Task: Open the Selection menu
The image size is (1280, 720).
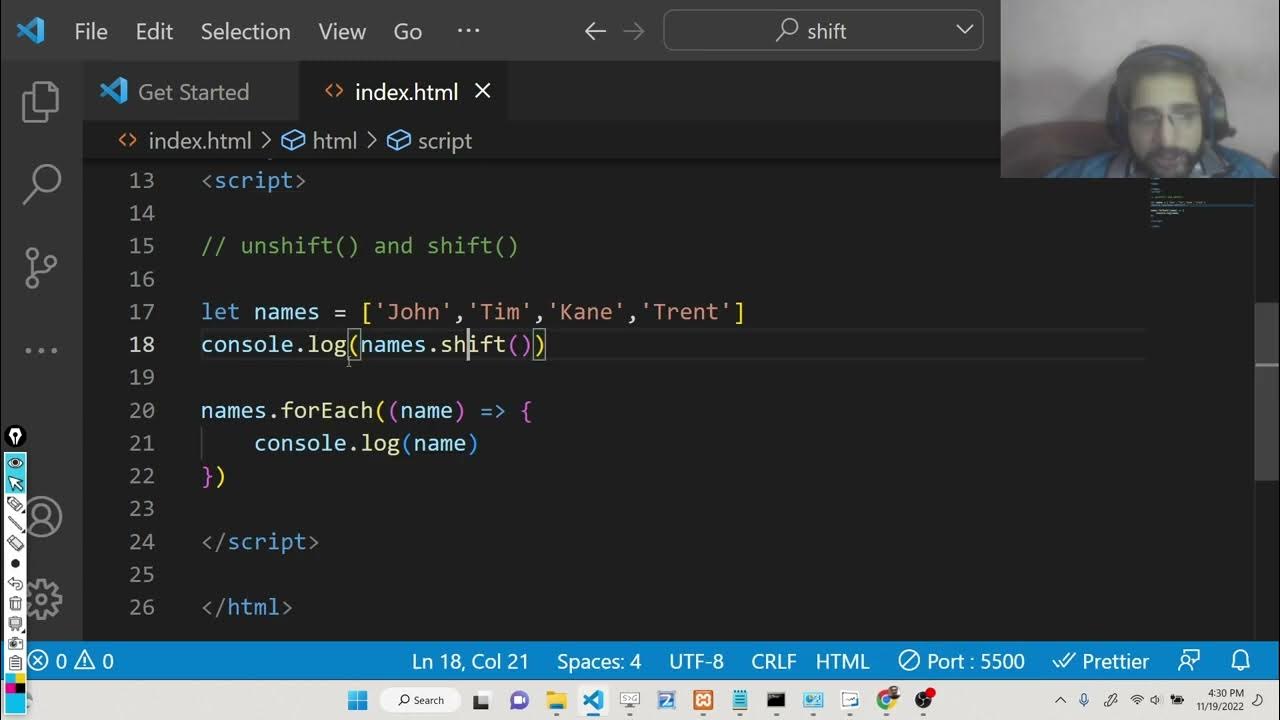Action: 245,31
